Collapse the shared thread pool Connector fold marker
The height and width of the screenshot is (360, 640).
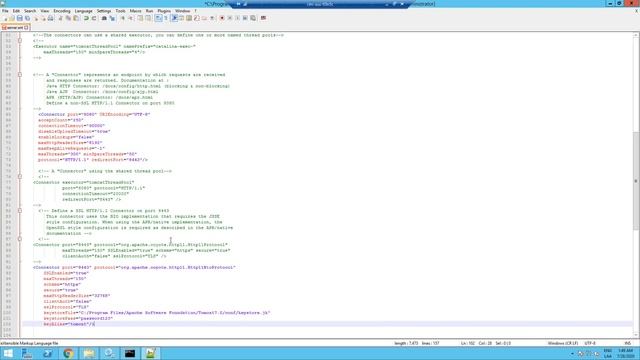[20, 177]
